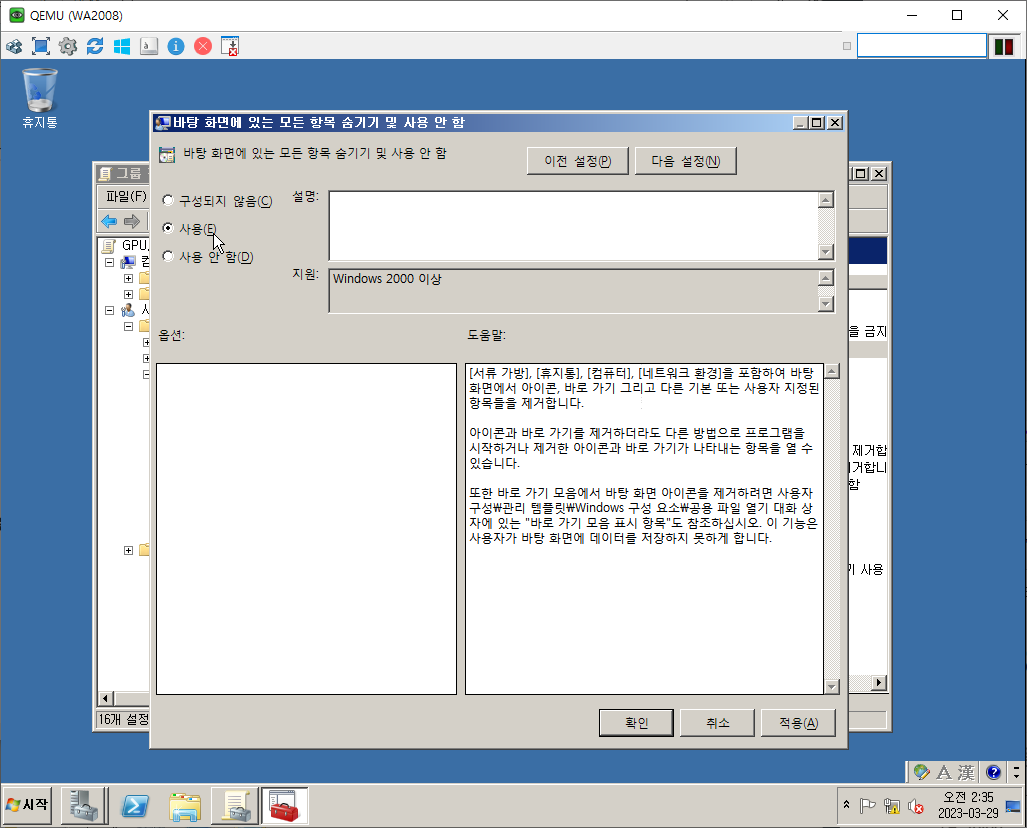Click the Action Center flag tray icon
Image resolution: width=1027 pixels, height=828 pixels.
(x=867, y=806)
